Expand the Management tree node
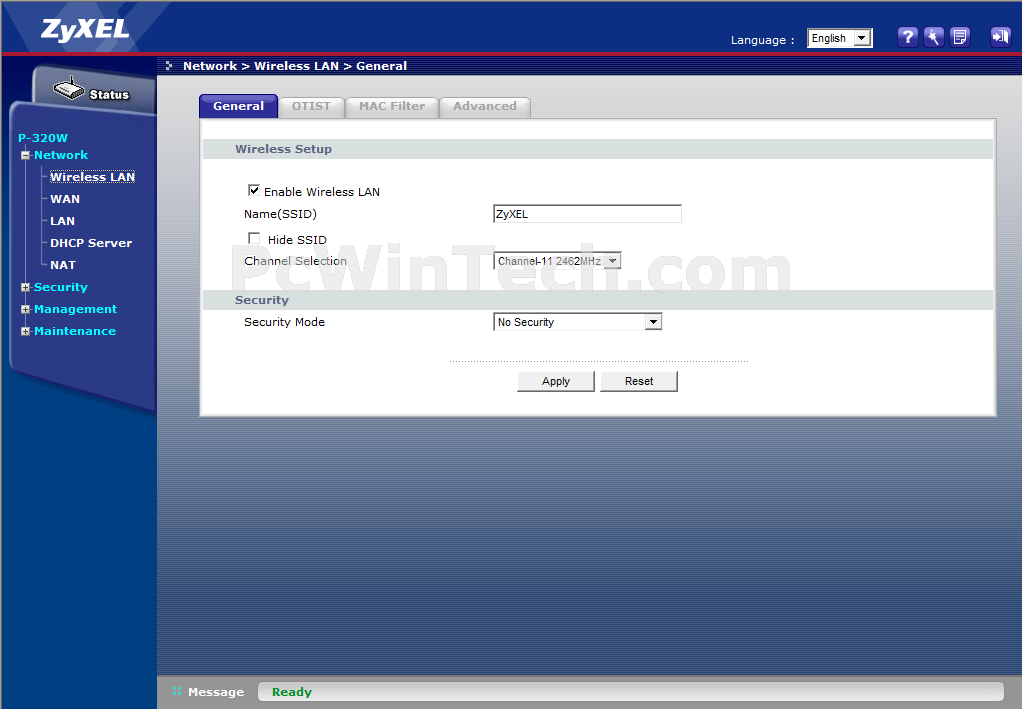This screenshot has width=1022, height=709. click(25, 310)
